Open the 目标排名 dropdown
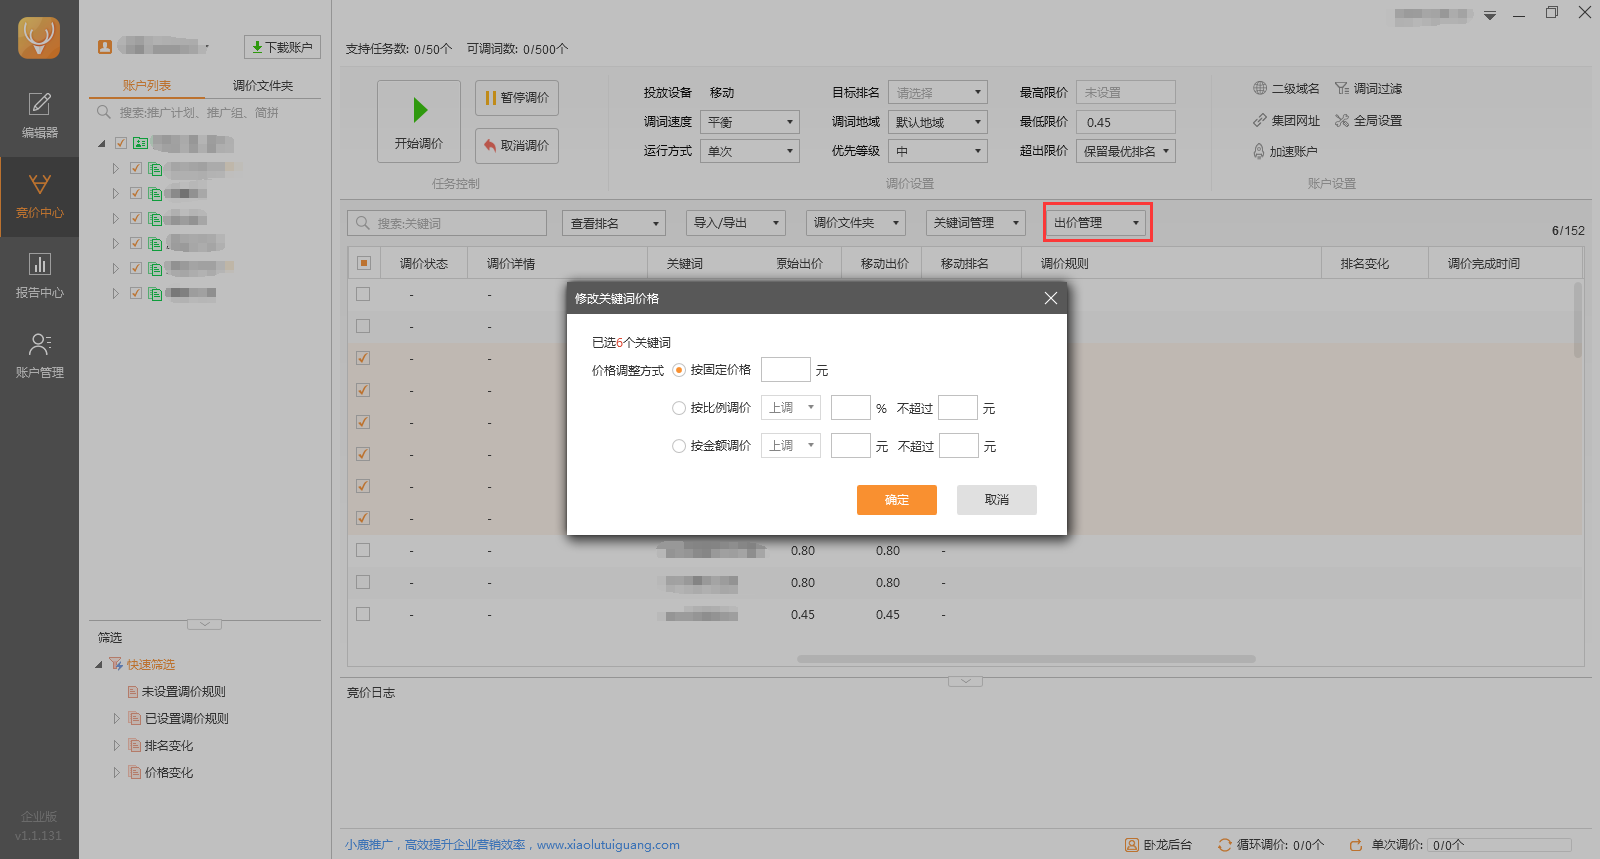The image size is (1600, 859). tap(938, 92)
